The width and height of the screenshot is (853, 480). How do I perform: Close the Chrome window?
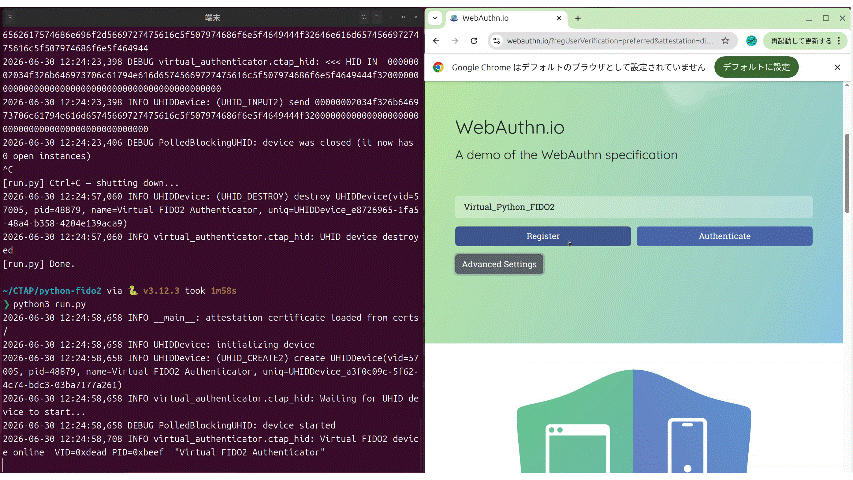(x=843, y=19)
